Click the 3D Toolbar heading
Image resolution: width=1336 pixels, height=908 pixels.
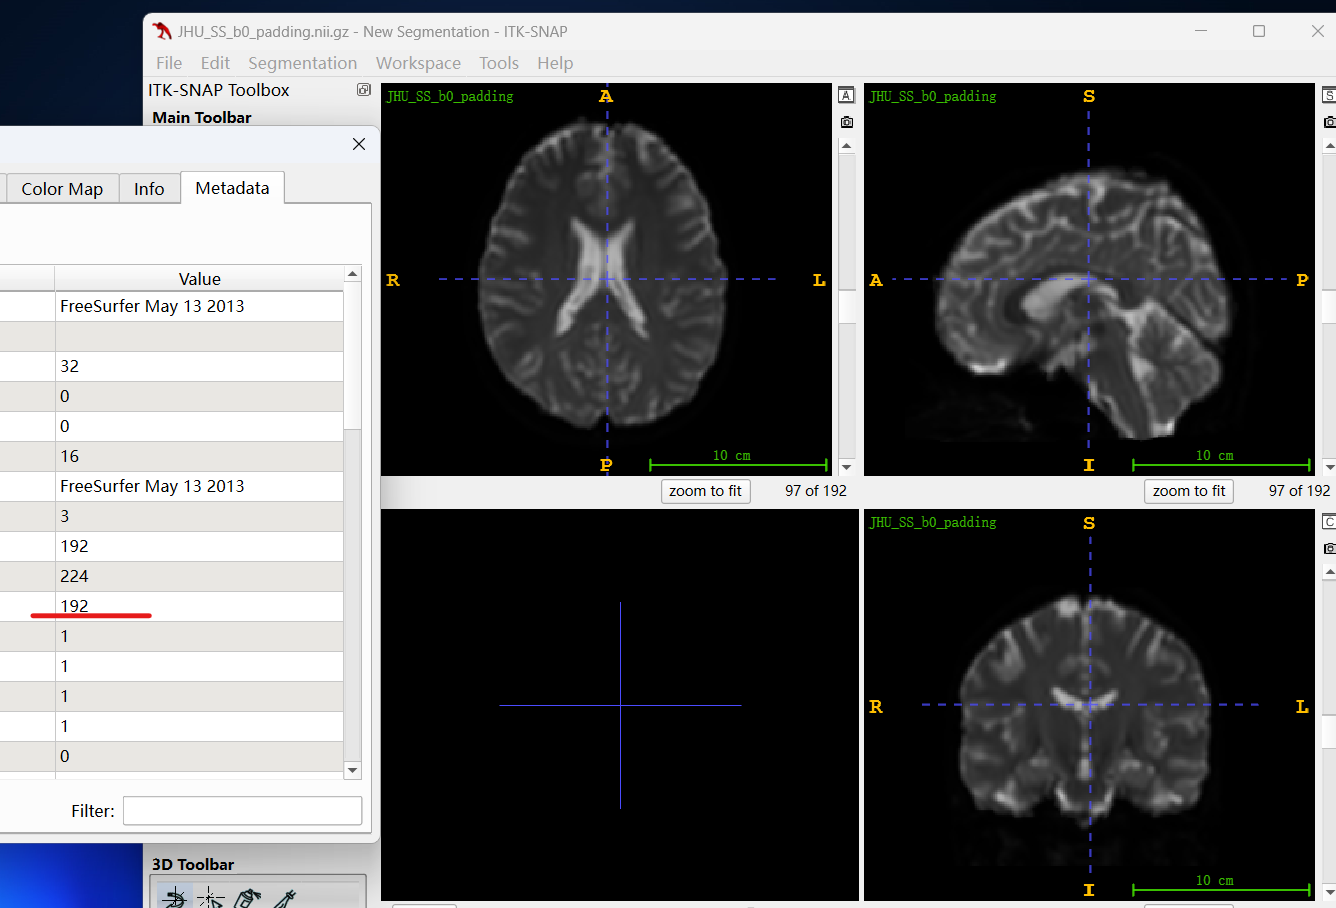click(x=193, y=864)
